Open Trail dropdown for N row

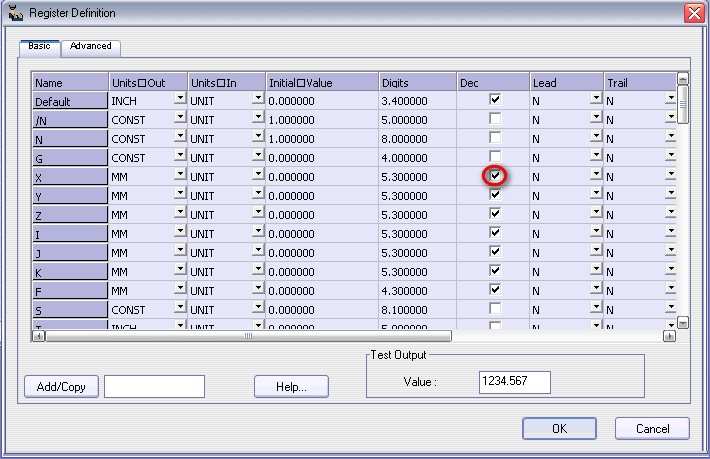[671, 136]
